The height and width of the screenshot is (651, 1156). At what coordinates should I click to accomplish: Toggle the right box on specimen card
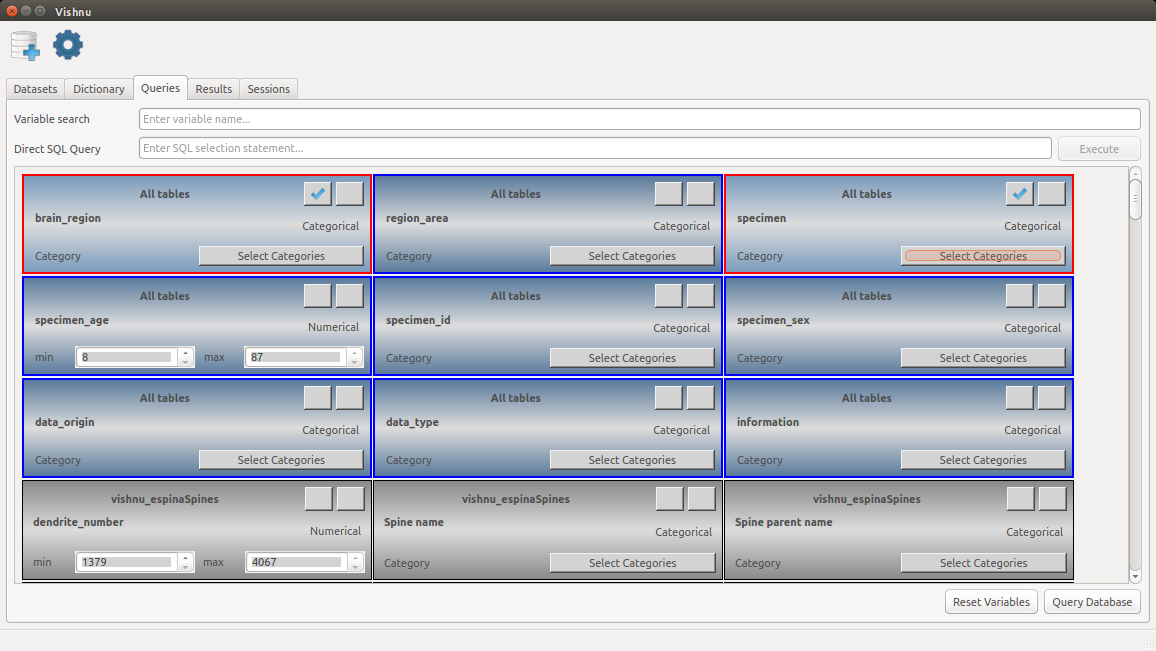[1051, 194]
